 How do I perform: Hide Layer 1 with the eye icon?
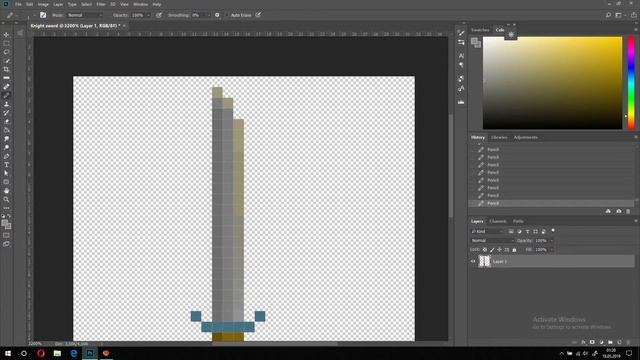point(473,261)
